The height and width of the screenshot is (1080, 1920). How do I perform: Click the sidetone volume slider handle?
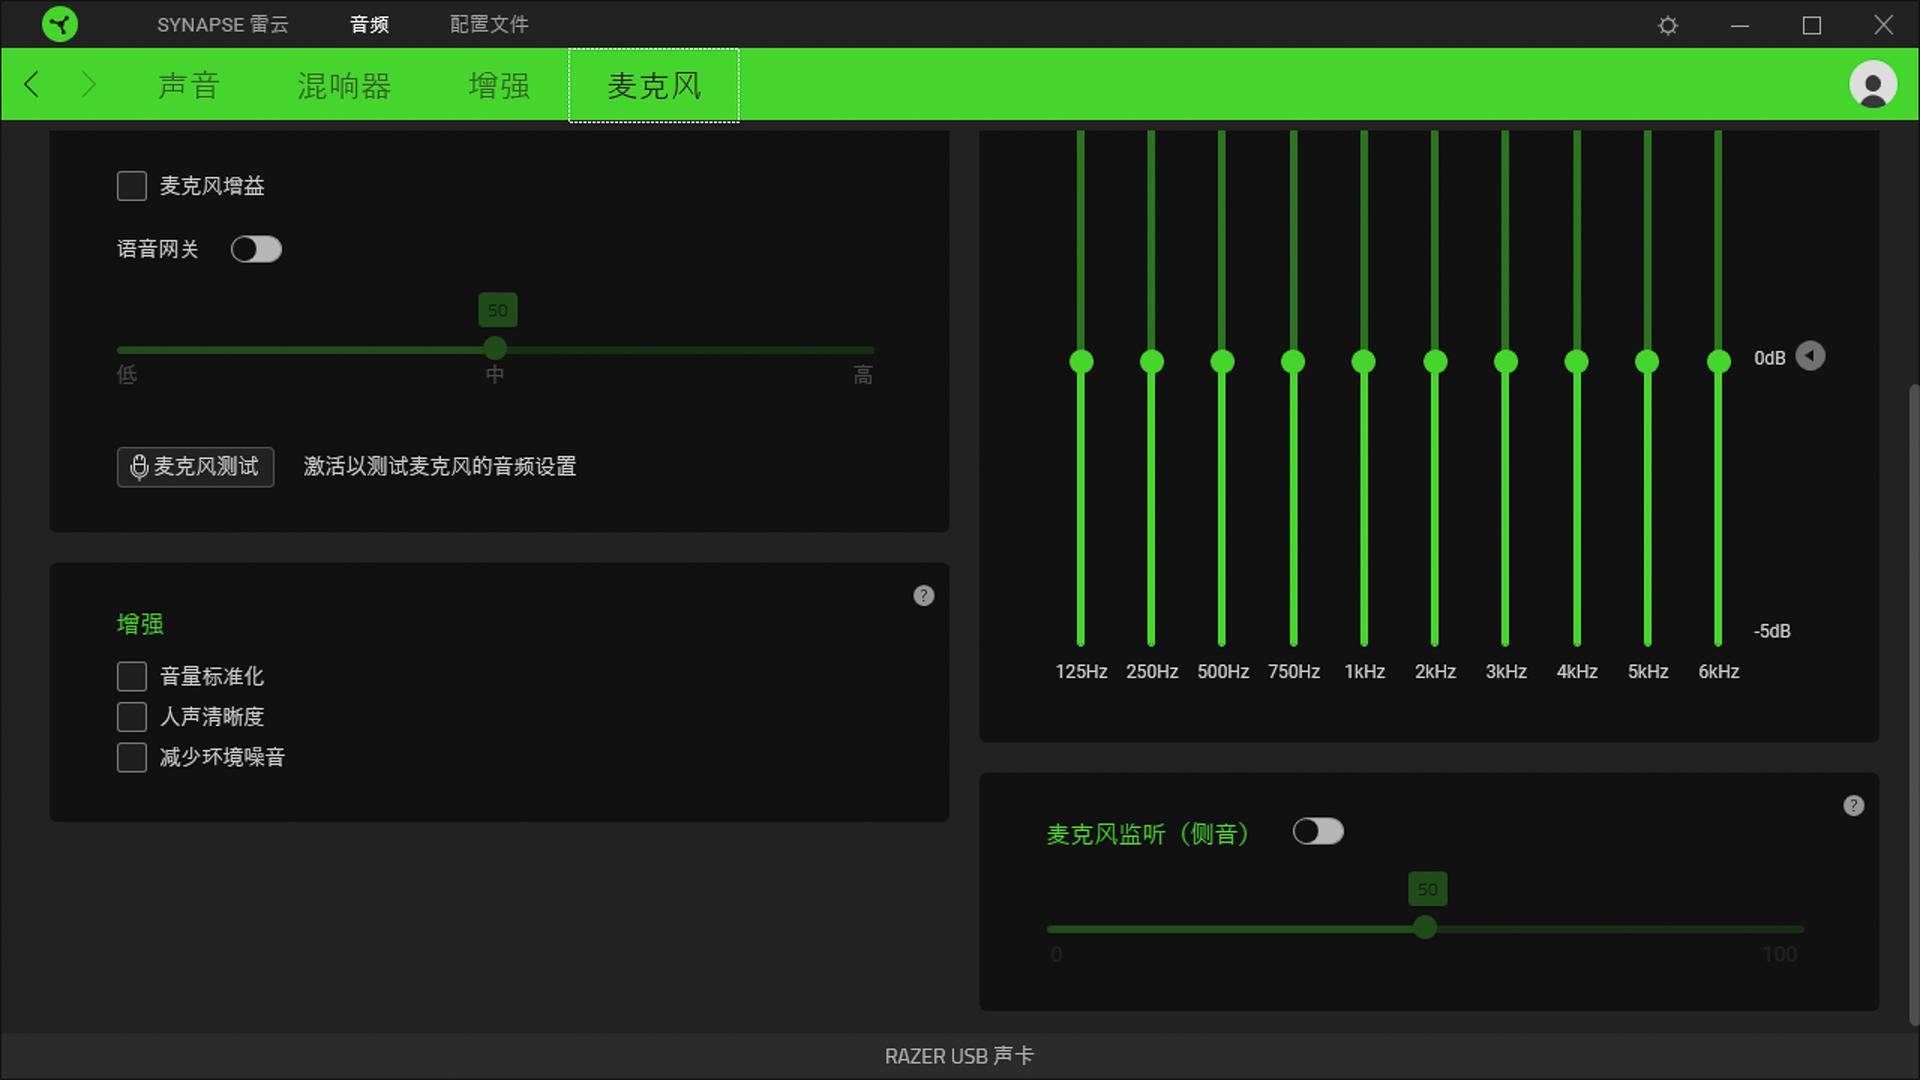point(1425,928)
